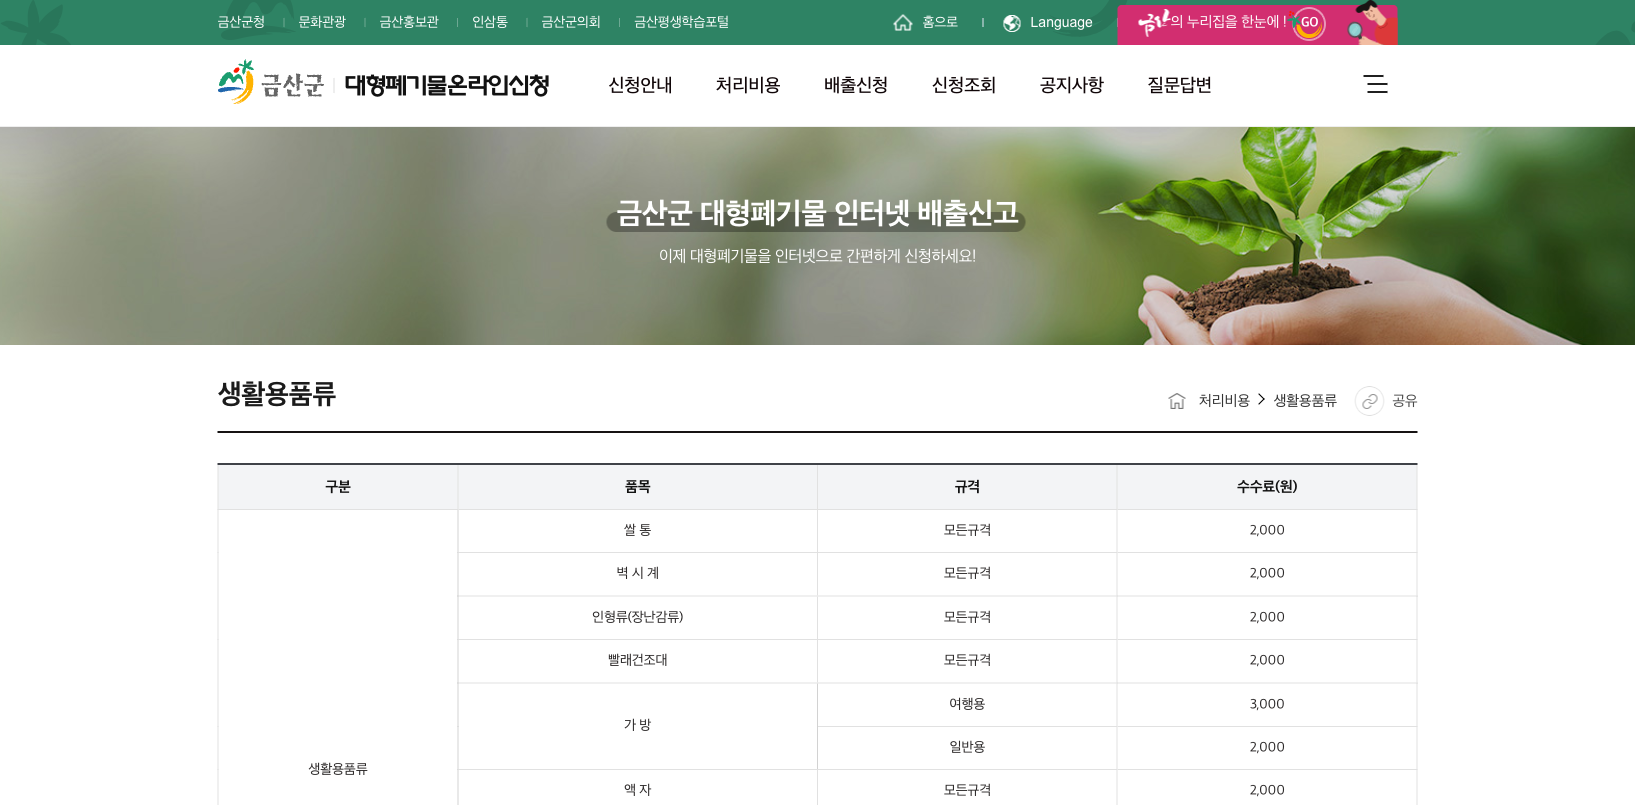This screenshot has width=1635, height=805.
Task: Click the GO badge on banner
Action: tap(1309, 23)
